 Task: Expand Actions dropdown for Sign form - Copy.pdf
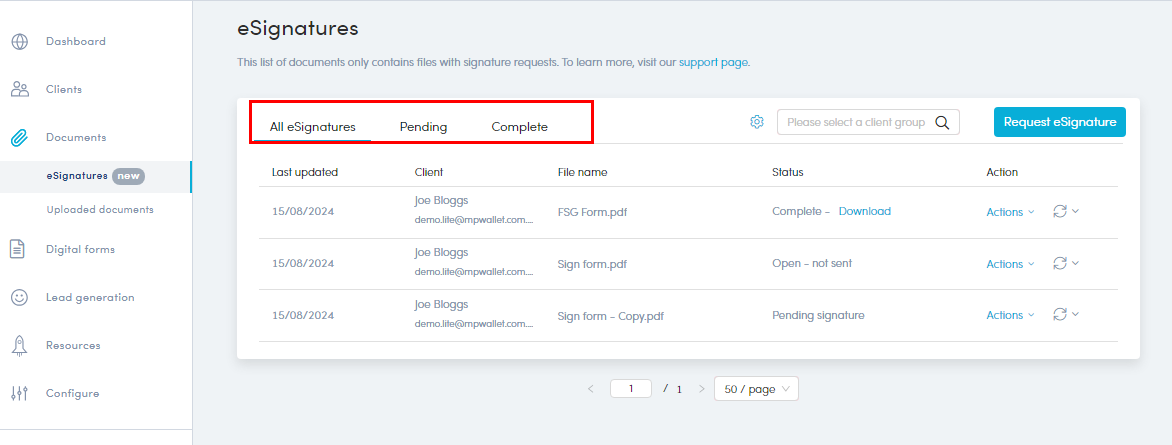[x=1010, y=316]
